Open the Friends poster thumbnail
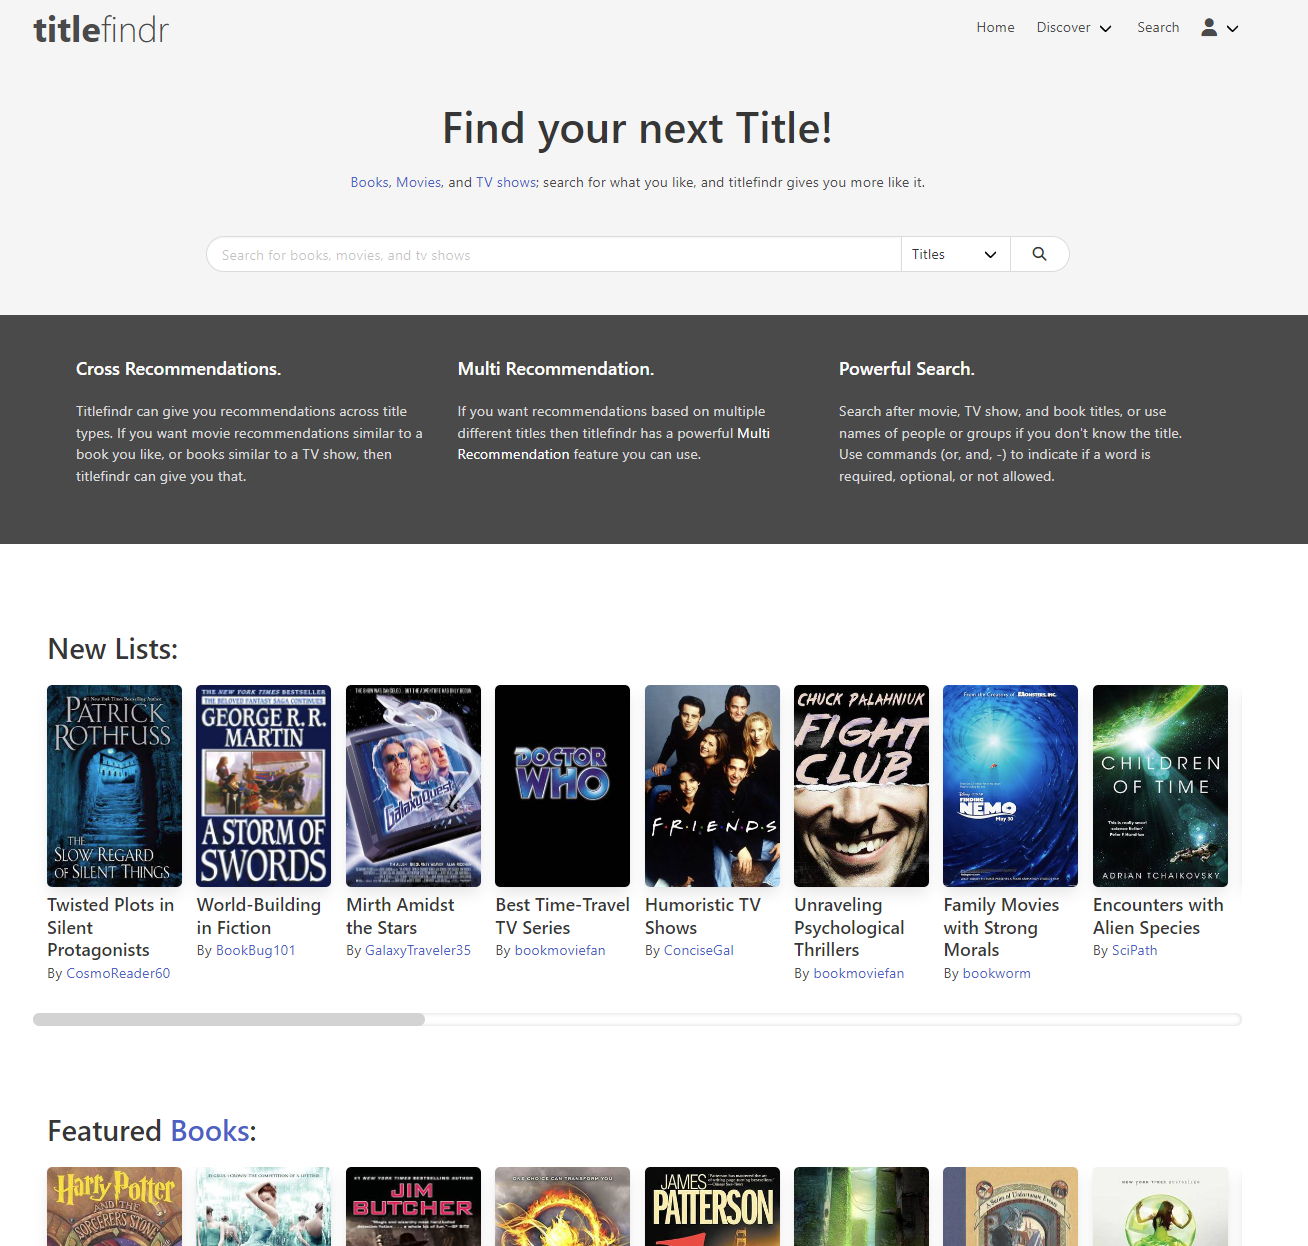The image size is (1308, 1246). tap(712, 785)
